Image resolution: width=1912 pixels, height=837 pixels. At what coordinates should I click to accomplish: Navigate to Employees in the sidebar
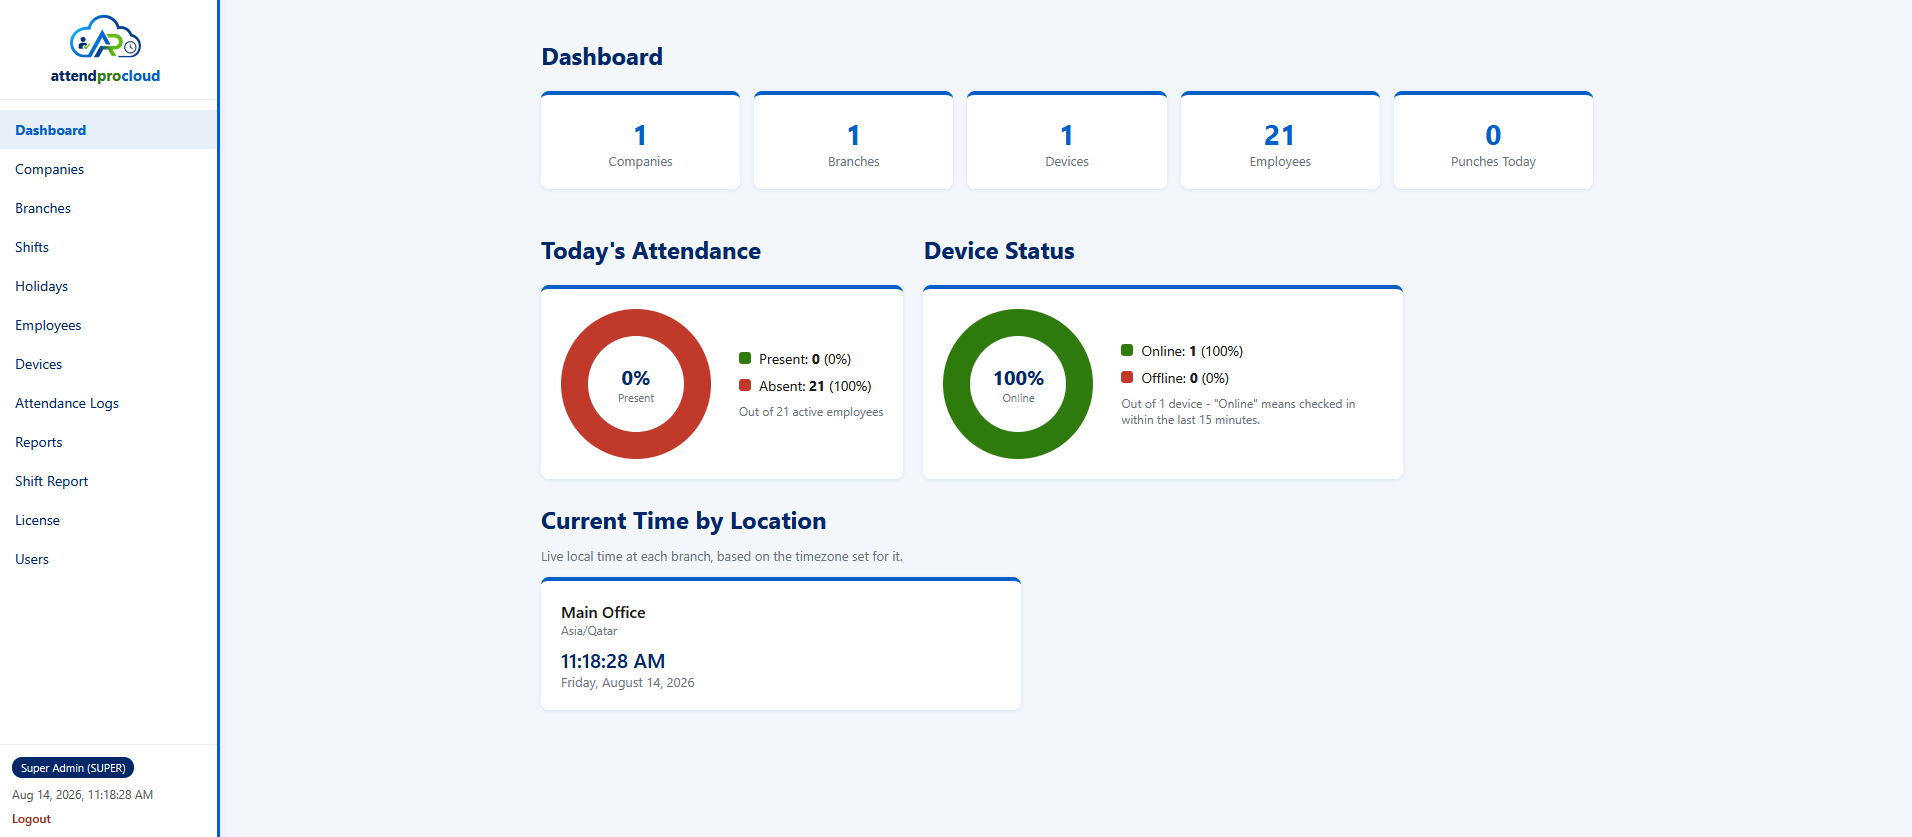tap(108, 325)
